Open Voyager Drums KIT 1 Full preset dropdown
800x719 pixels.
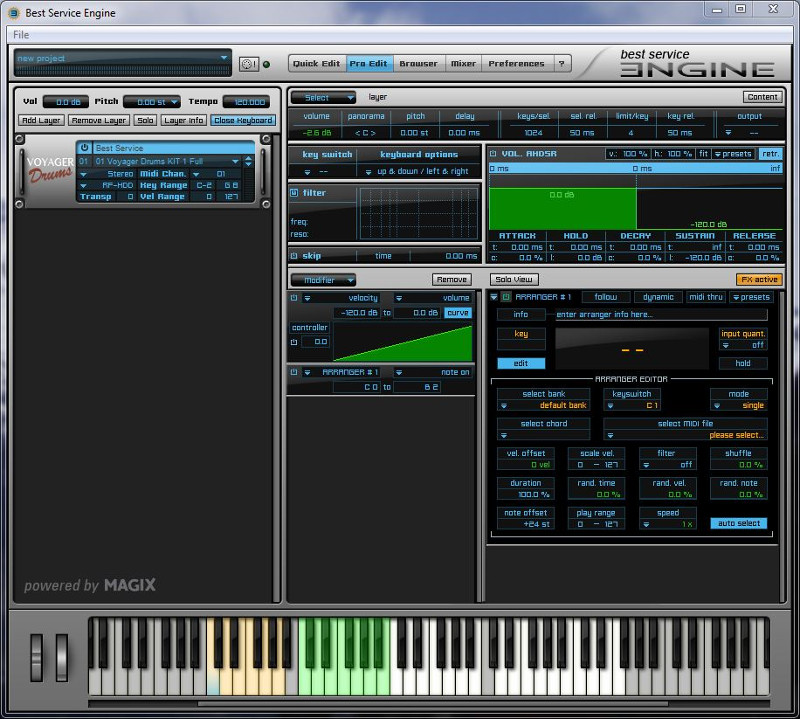click(235, 161)
